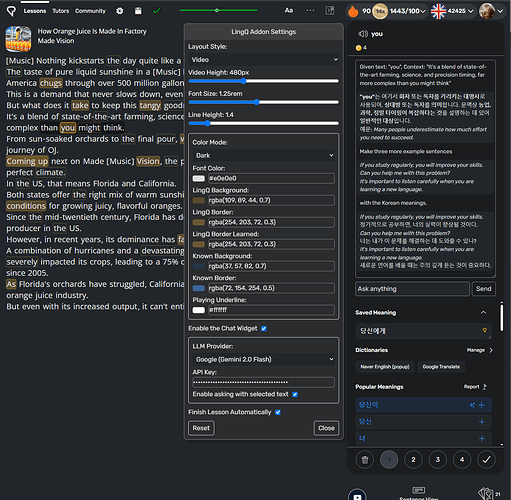The height and width of the screenshot is (500, 511).
Task: Add popular meaning 당신이 with plus icon
Action: (x=482, y=405)
